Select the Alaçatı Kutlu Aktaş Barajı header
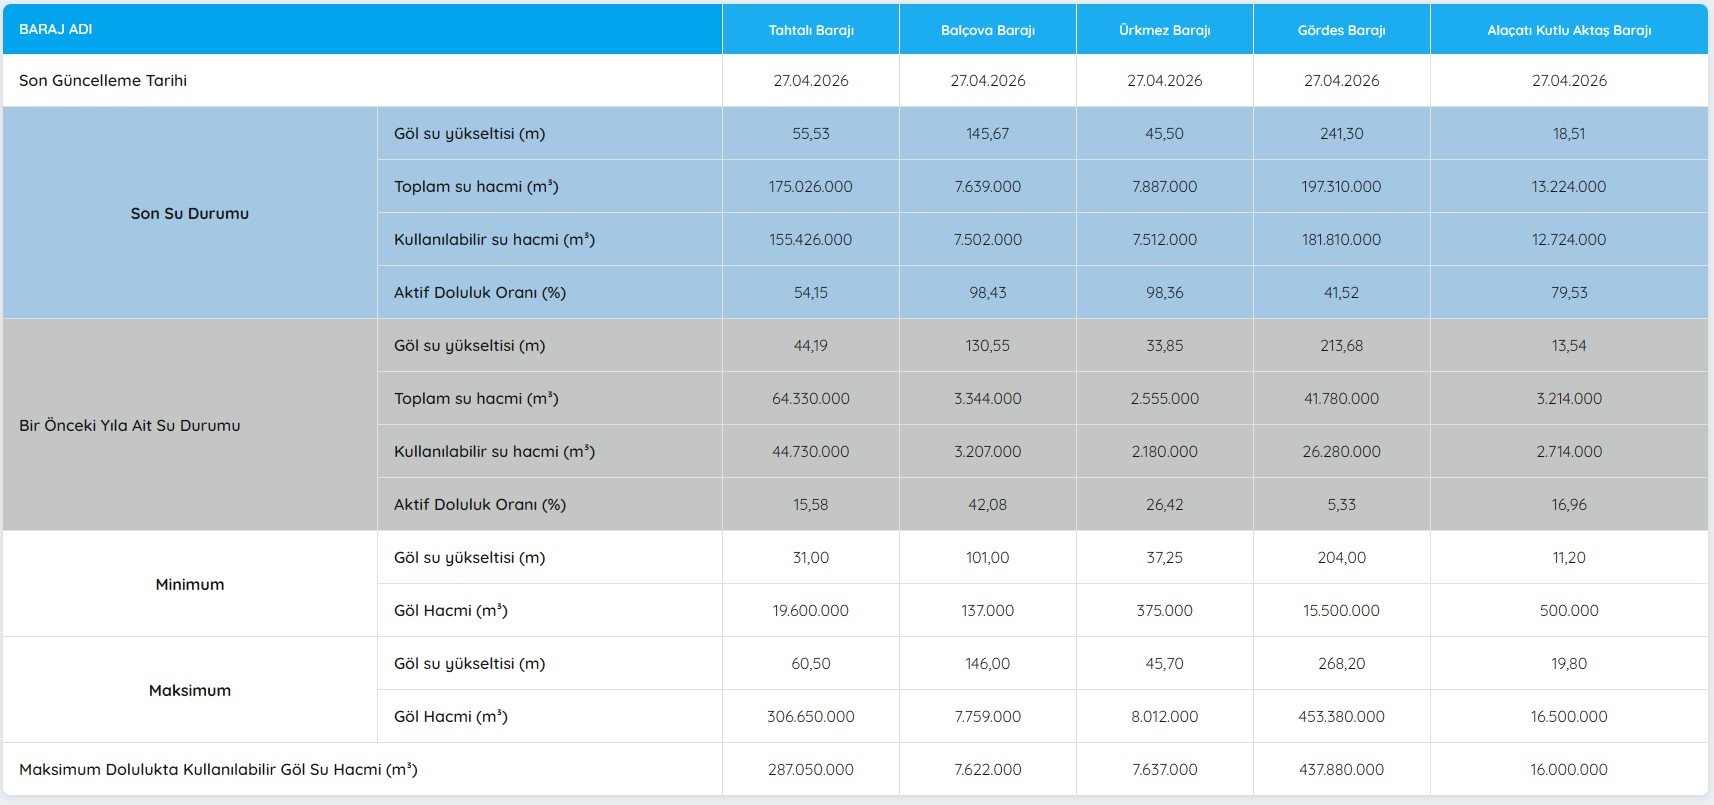The width and height of the screenshot is (1714, 805). coord(1568,30)
